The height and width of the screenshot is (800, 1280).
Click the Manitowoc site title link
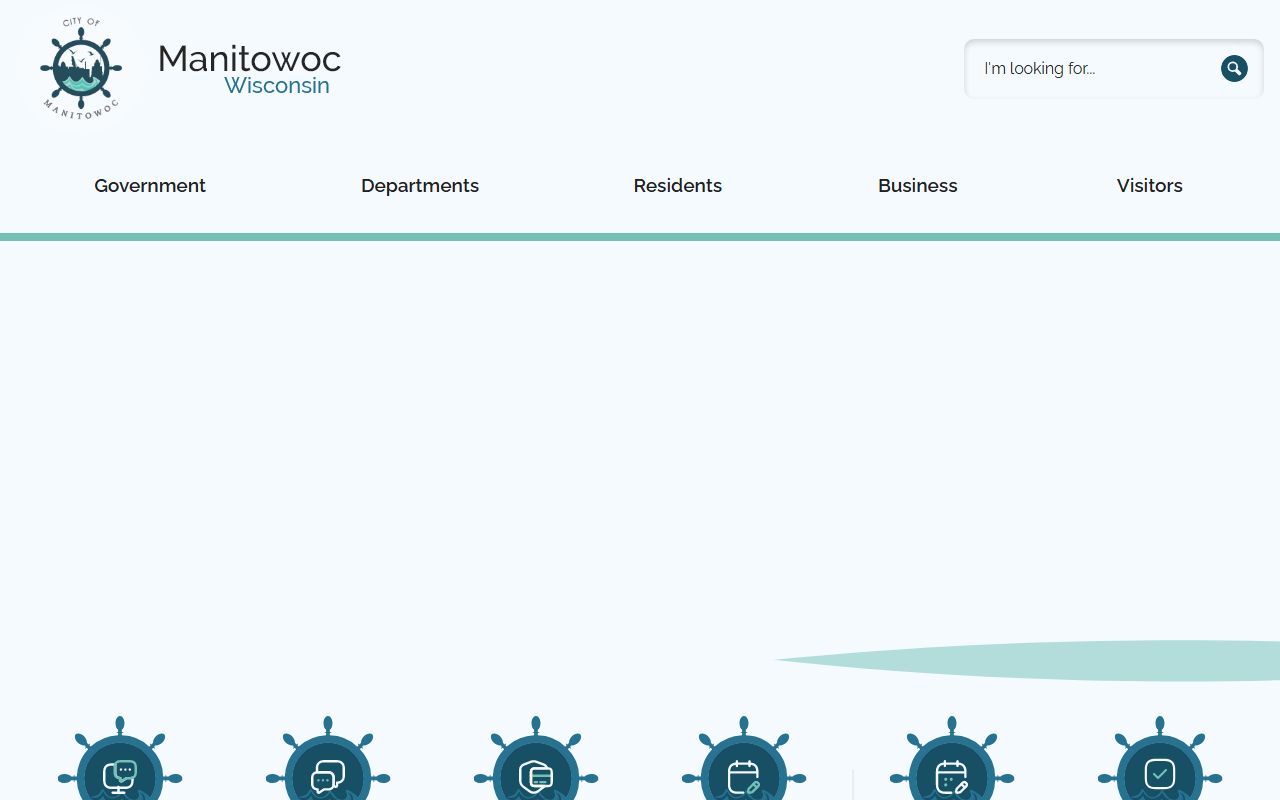(249, 58)
